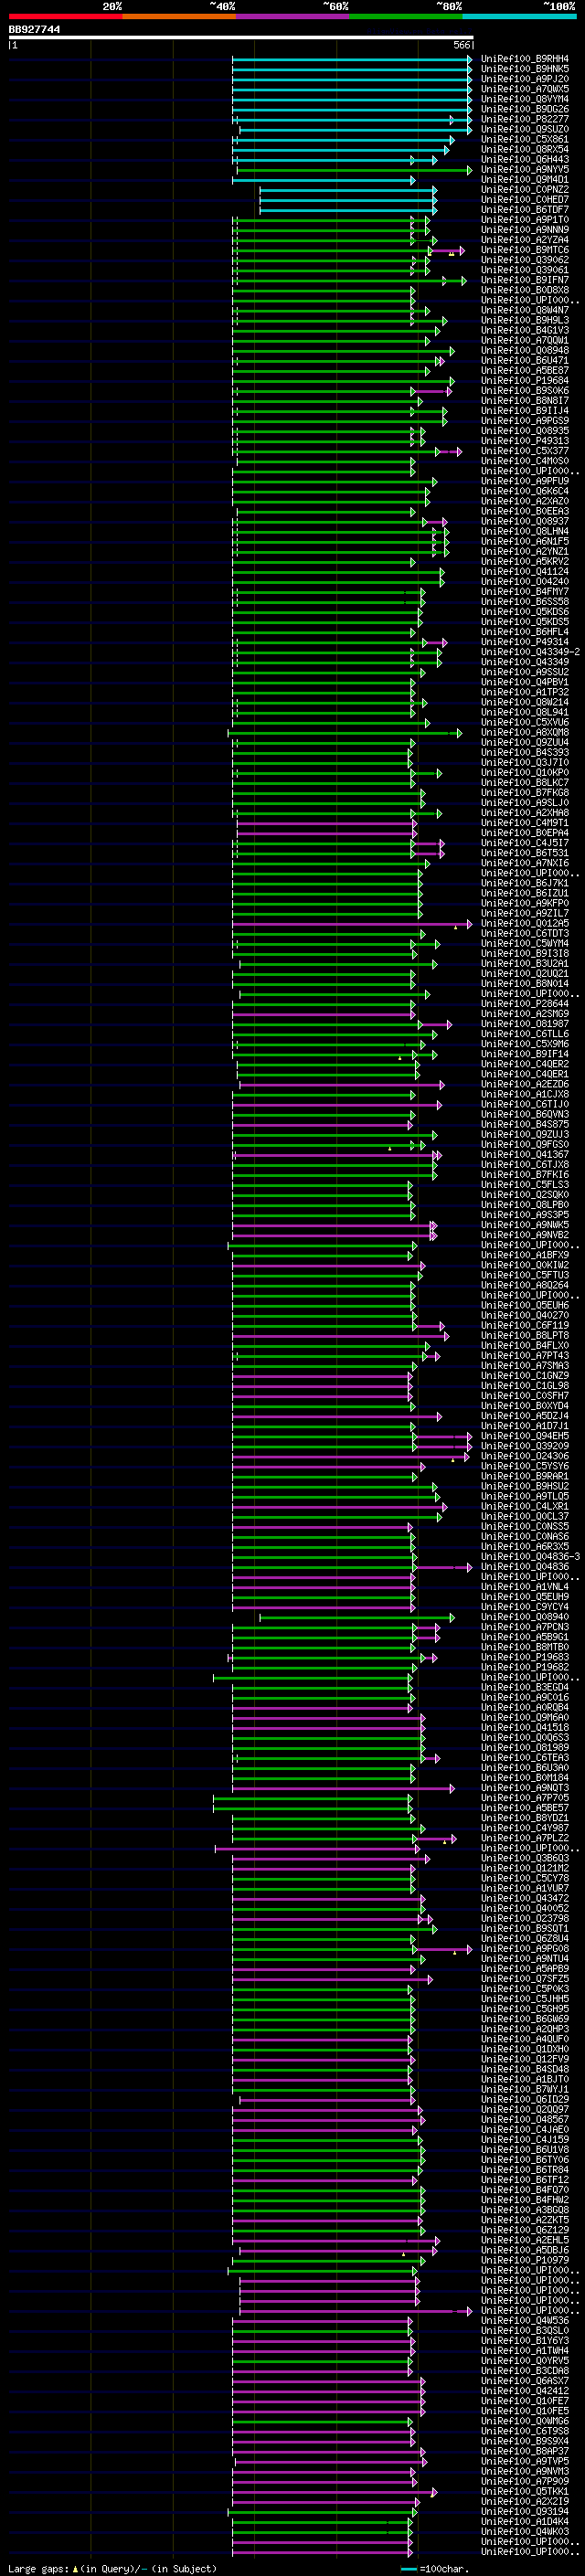Open hit UniRef100_A7QWX5
585x2576 pixels.
click(x=525, y=89)
